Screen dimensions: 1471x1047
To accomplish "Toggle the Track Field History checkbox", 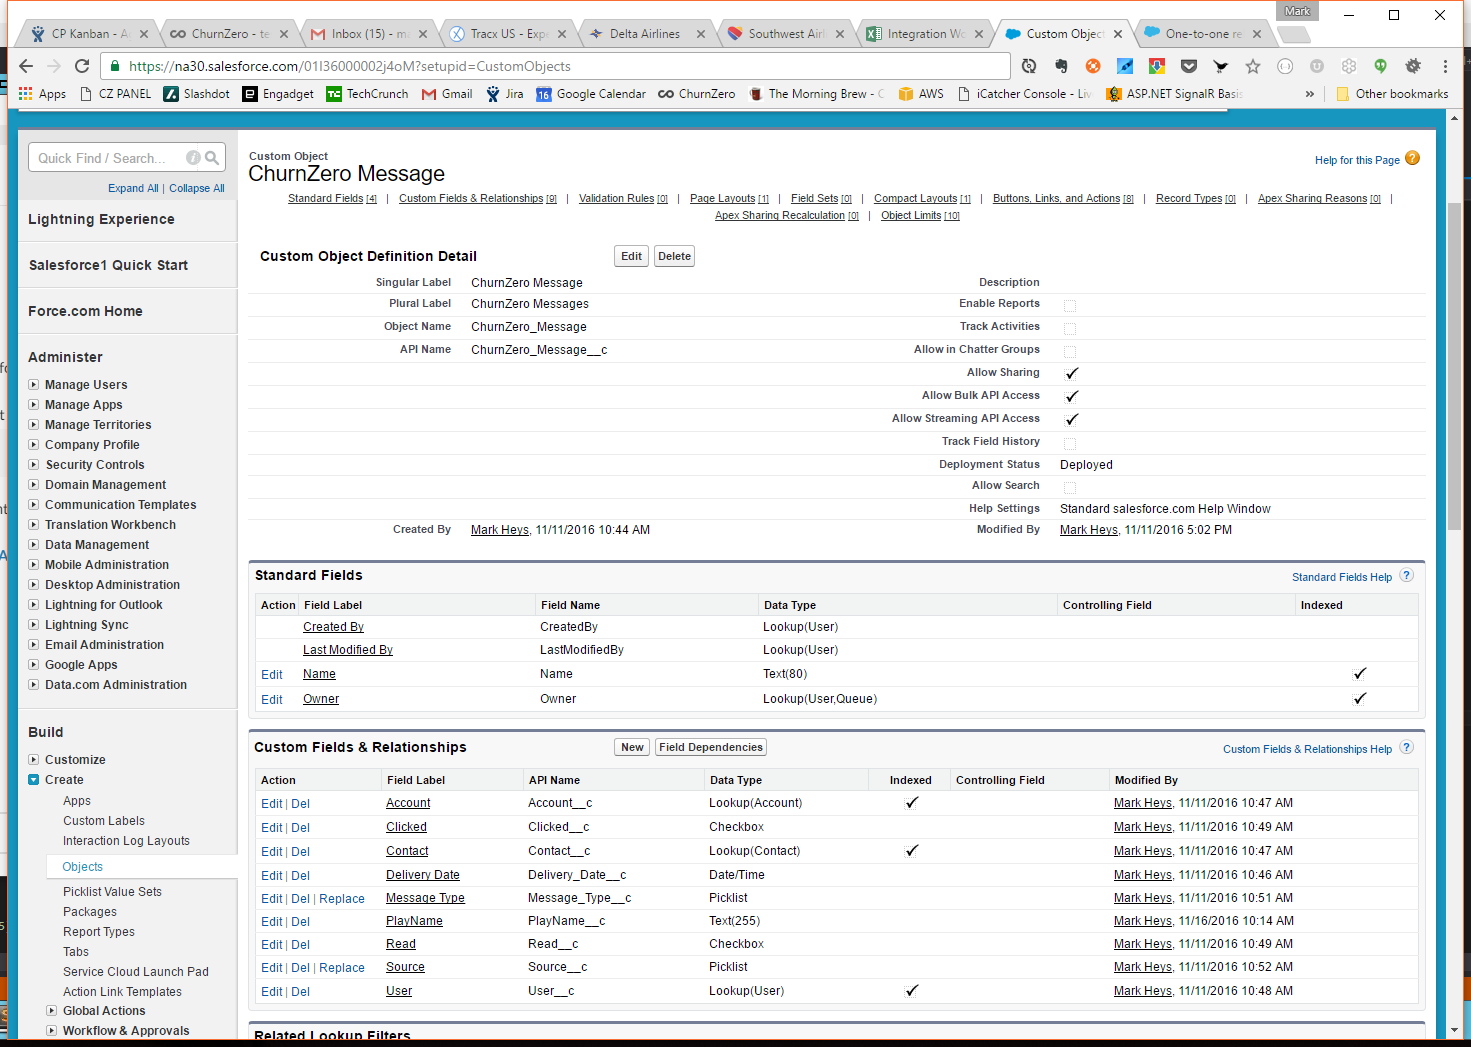I will [1070, 444].
